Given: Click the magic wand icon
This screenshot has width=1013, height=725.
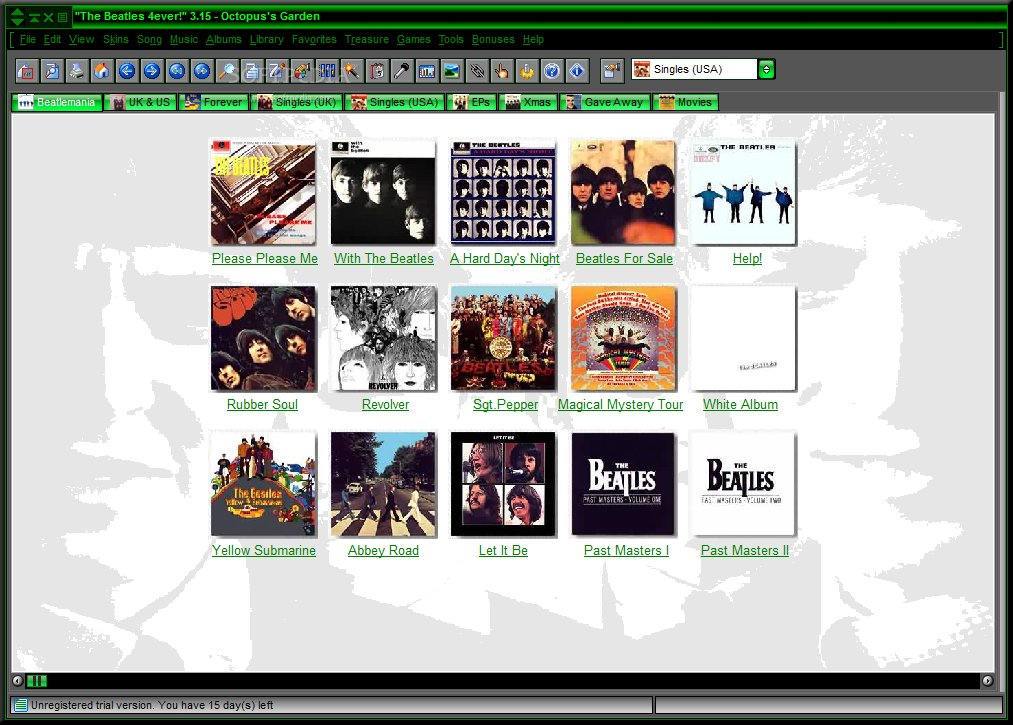Looking at the screenshot, I should click(x=351, y=70).
